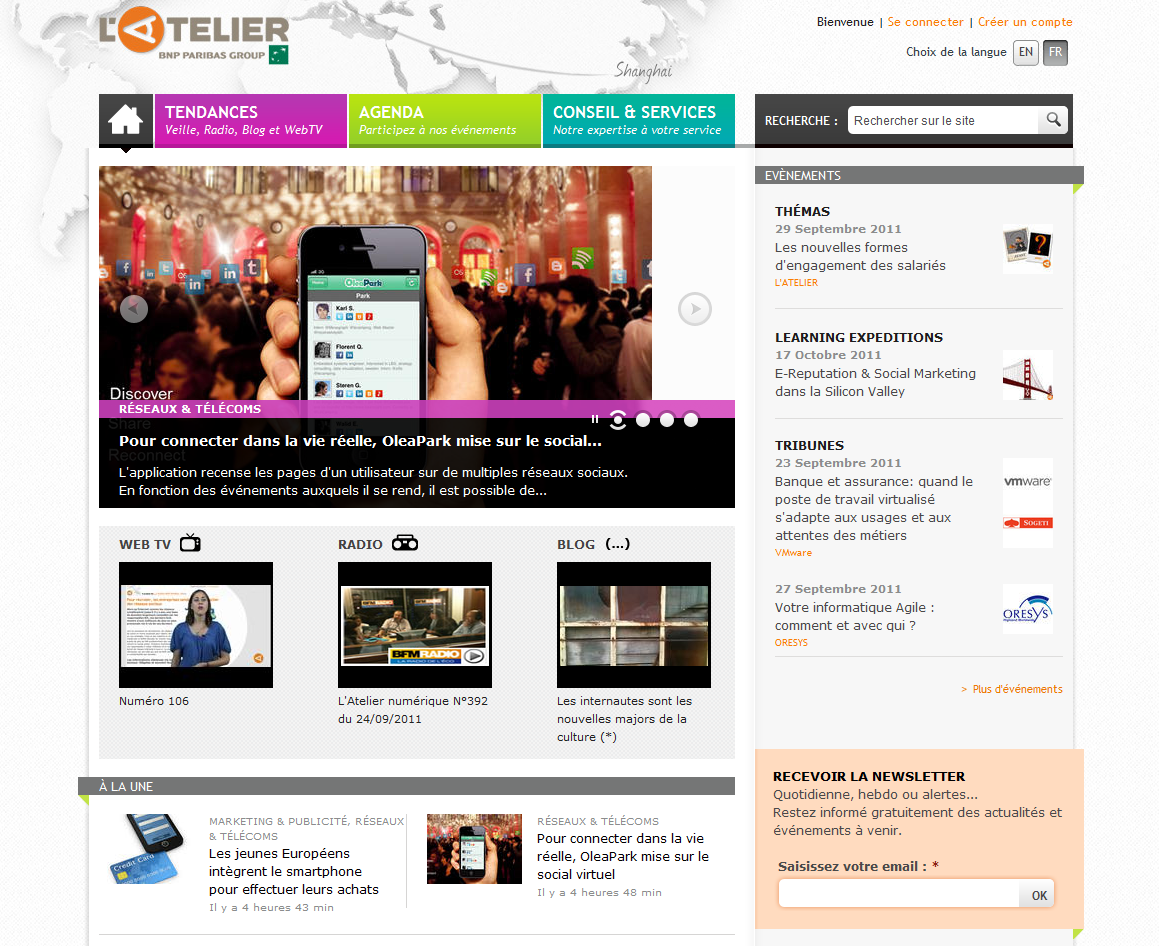Image resolution: width=1159 pixels, height=946 pixels.
Task: Open Pour connecter dans la vie réelle article
Action: click(x=622, y=857)
